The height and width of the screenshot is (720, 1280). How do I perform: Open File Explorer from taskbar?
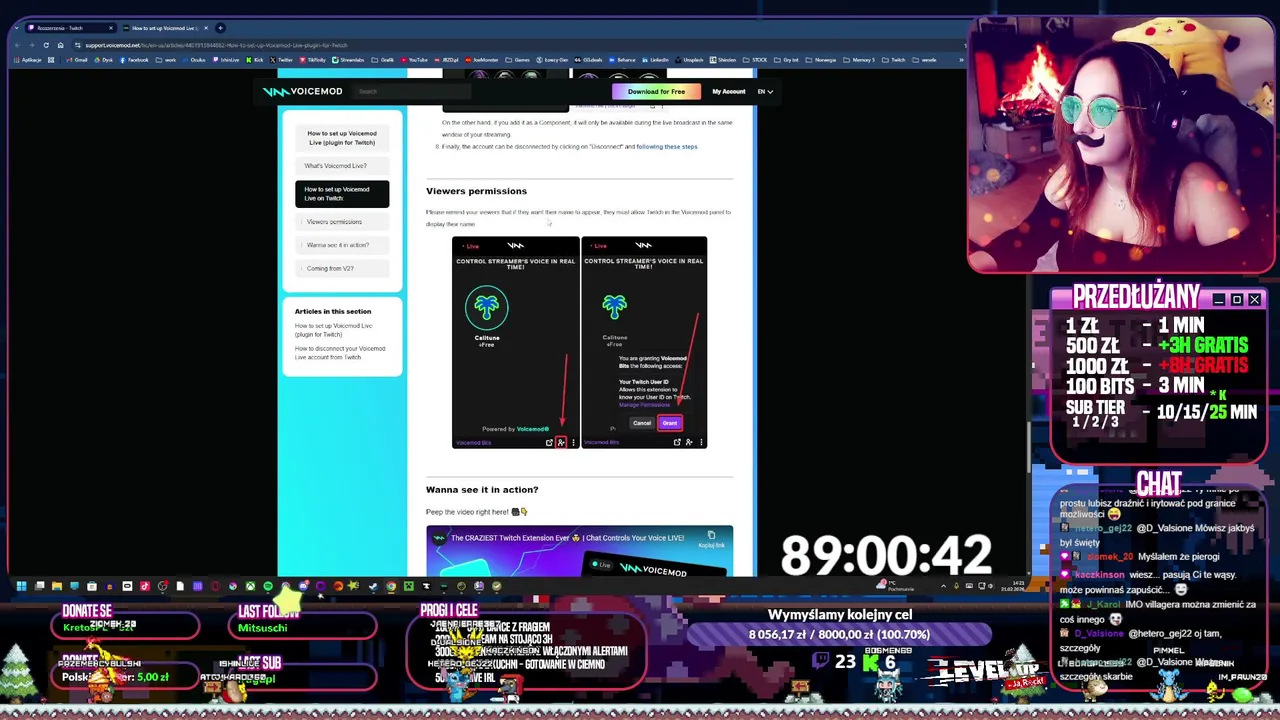tap(57, 586)
